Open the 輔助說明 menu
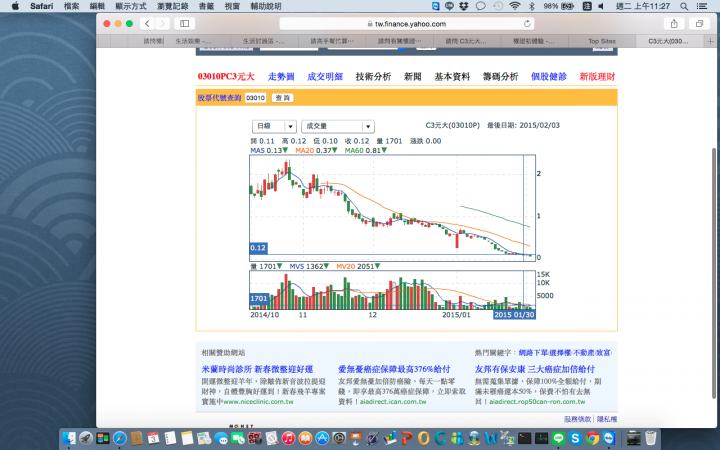Image resolution: width=720 pixels, height=450 pixels. point(265,6)
